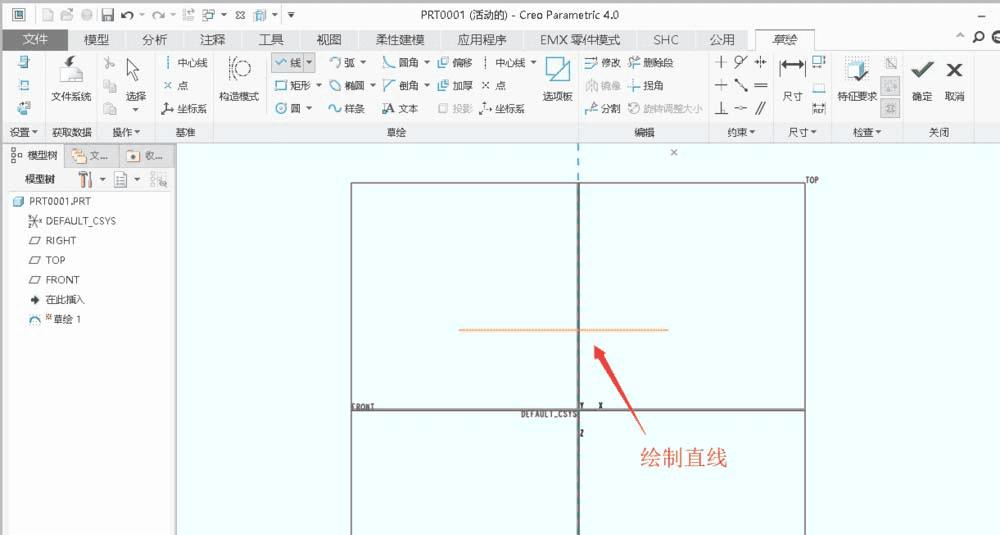Confirm the sketch with 确定
The image size is (1000, 535).
(x=922, y=79)
